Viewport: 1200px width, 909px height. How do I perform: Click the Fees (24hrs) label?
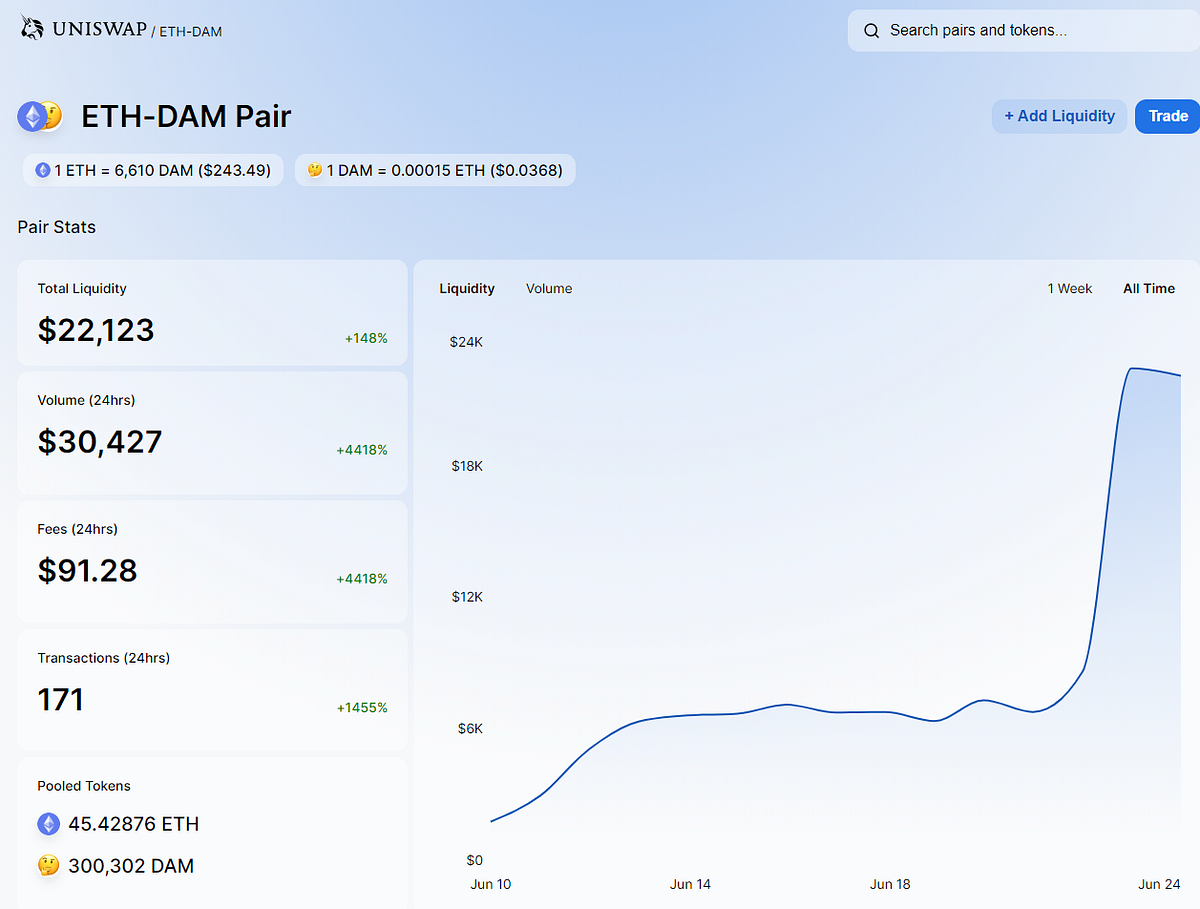click(77, 529)
